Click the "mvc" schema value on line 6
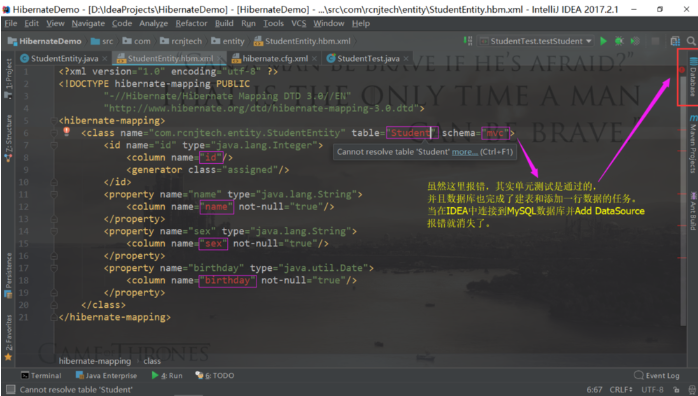Image resolution: width=698 pixels, height=396 pixels. [x=496, y=133]
